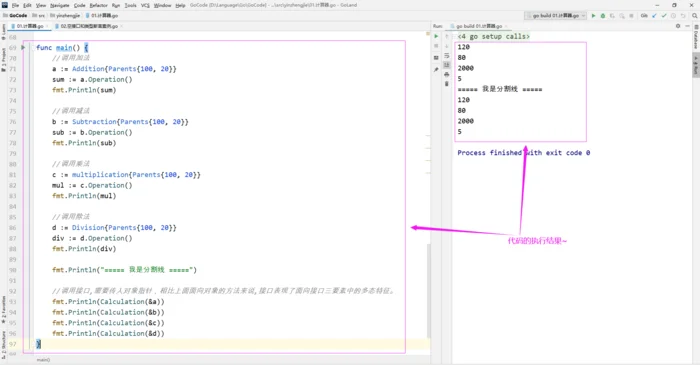700x365 pixels.
Task: Click 'fmt.Println(Calculation(&d))' code line
Action: (x=108, y=333)
